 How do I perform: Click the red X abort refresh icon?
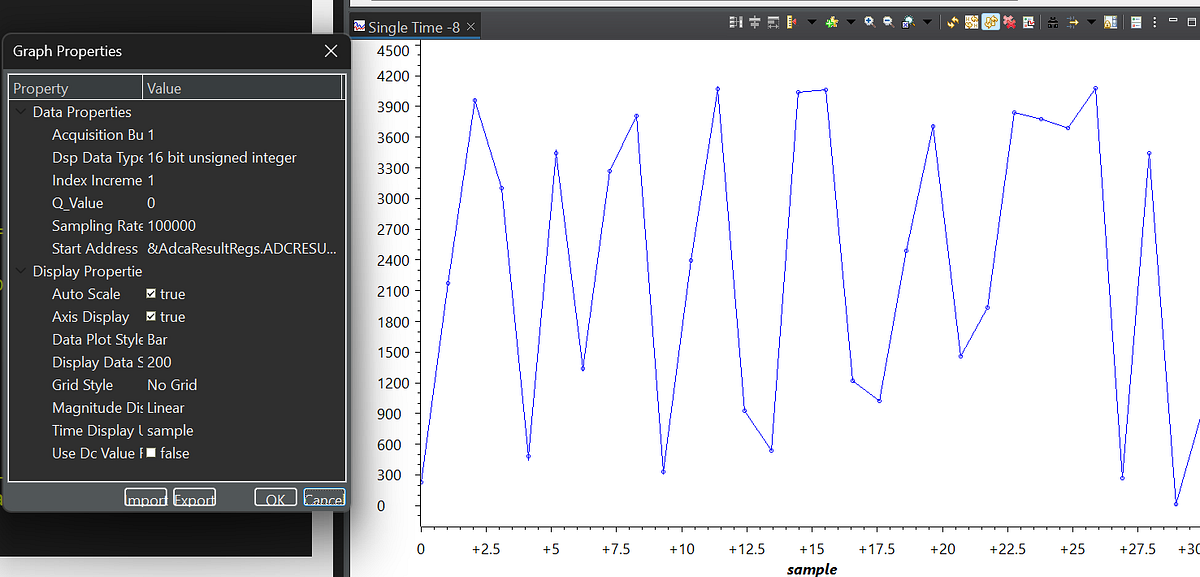[x=1010, y=22]
